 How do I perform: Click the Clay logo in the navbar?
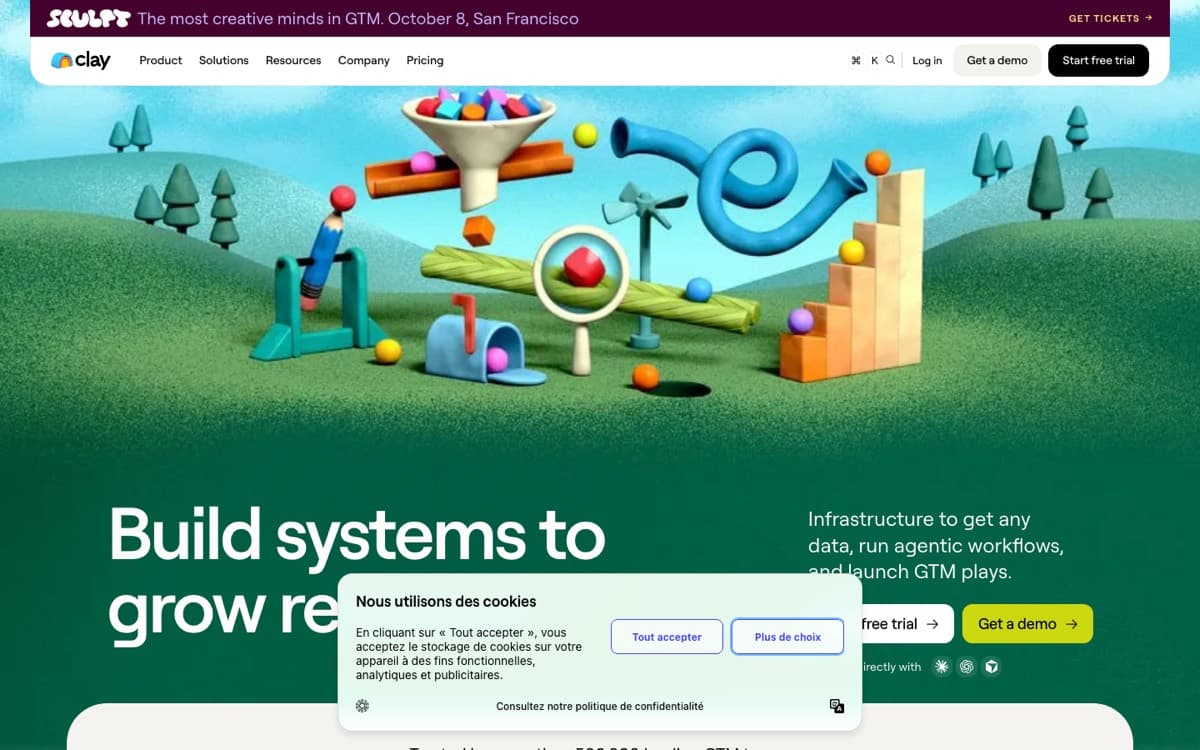(81, 60)
